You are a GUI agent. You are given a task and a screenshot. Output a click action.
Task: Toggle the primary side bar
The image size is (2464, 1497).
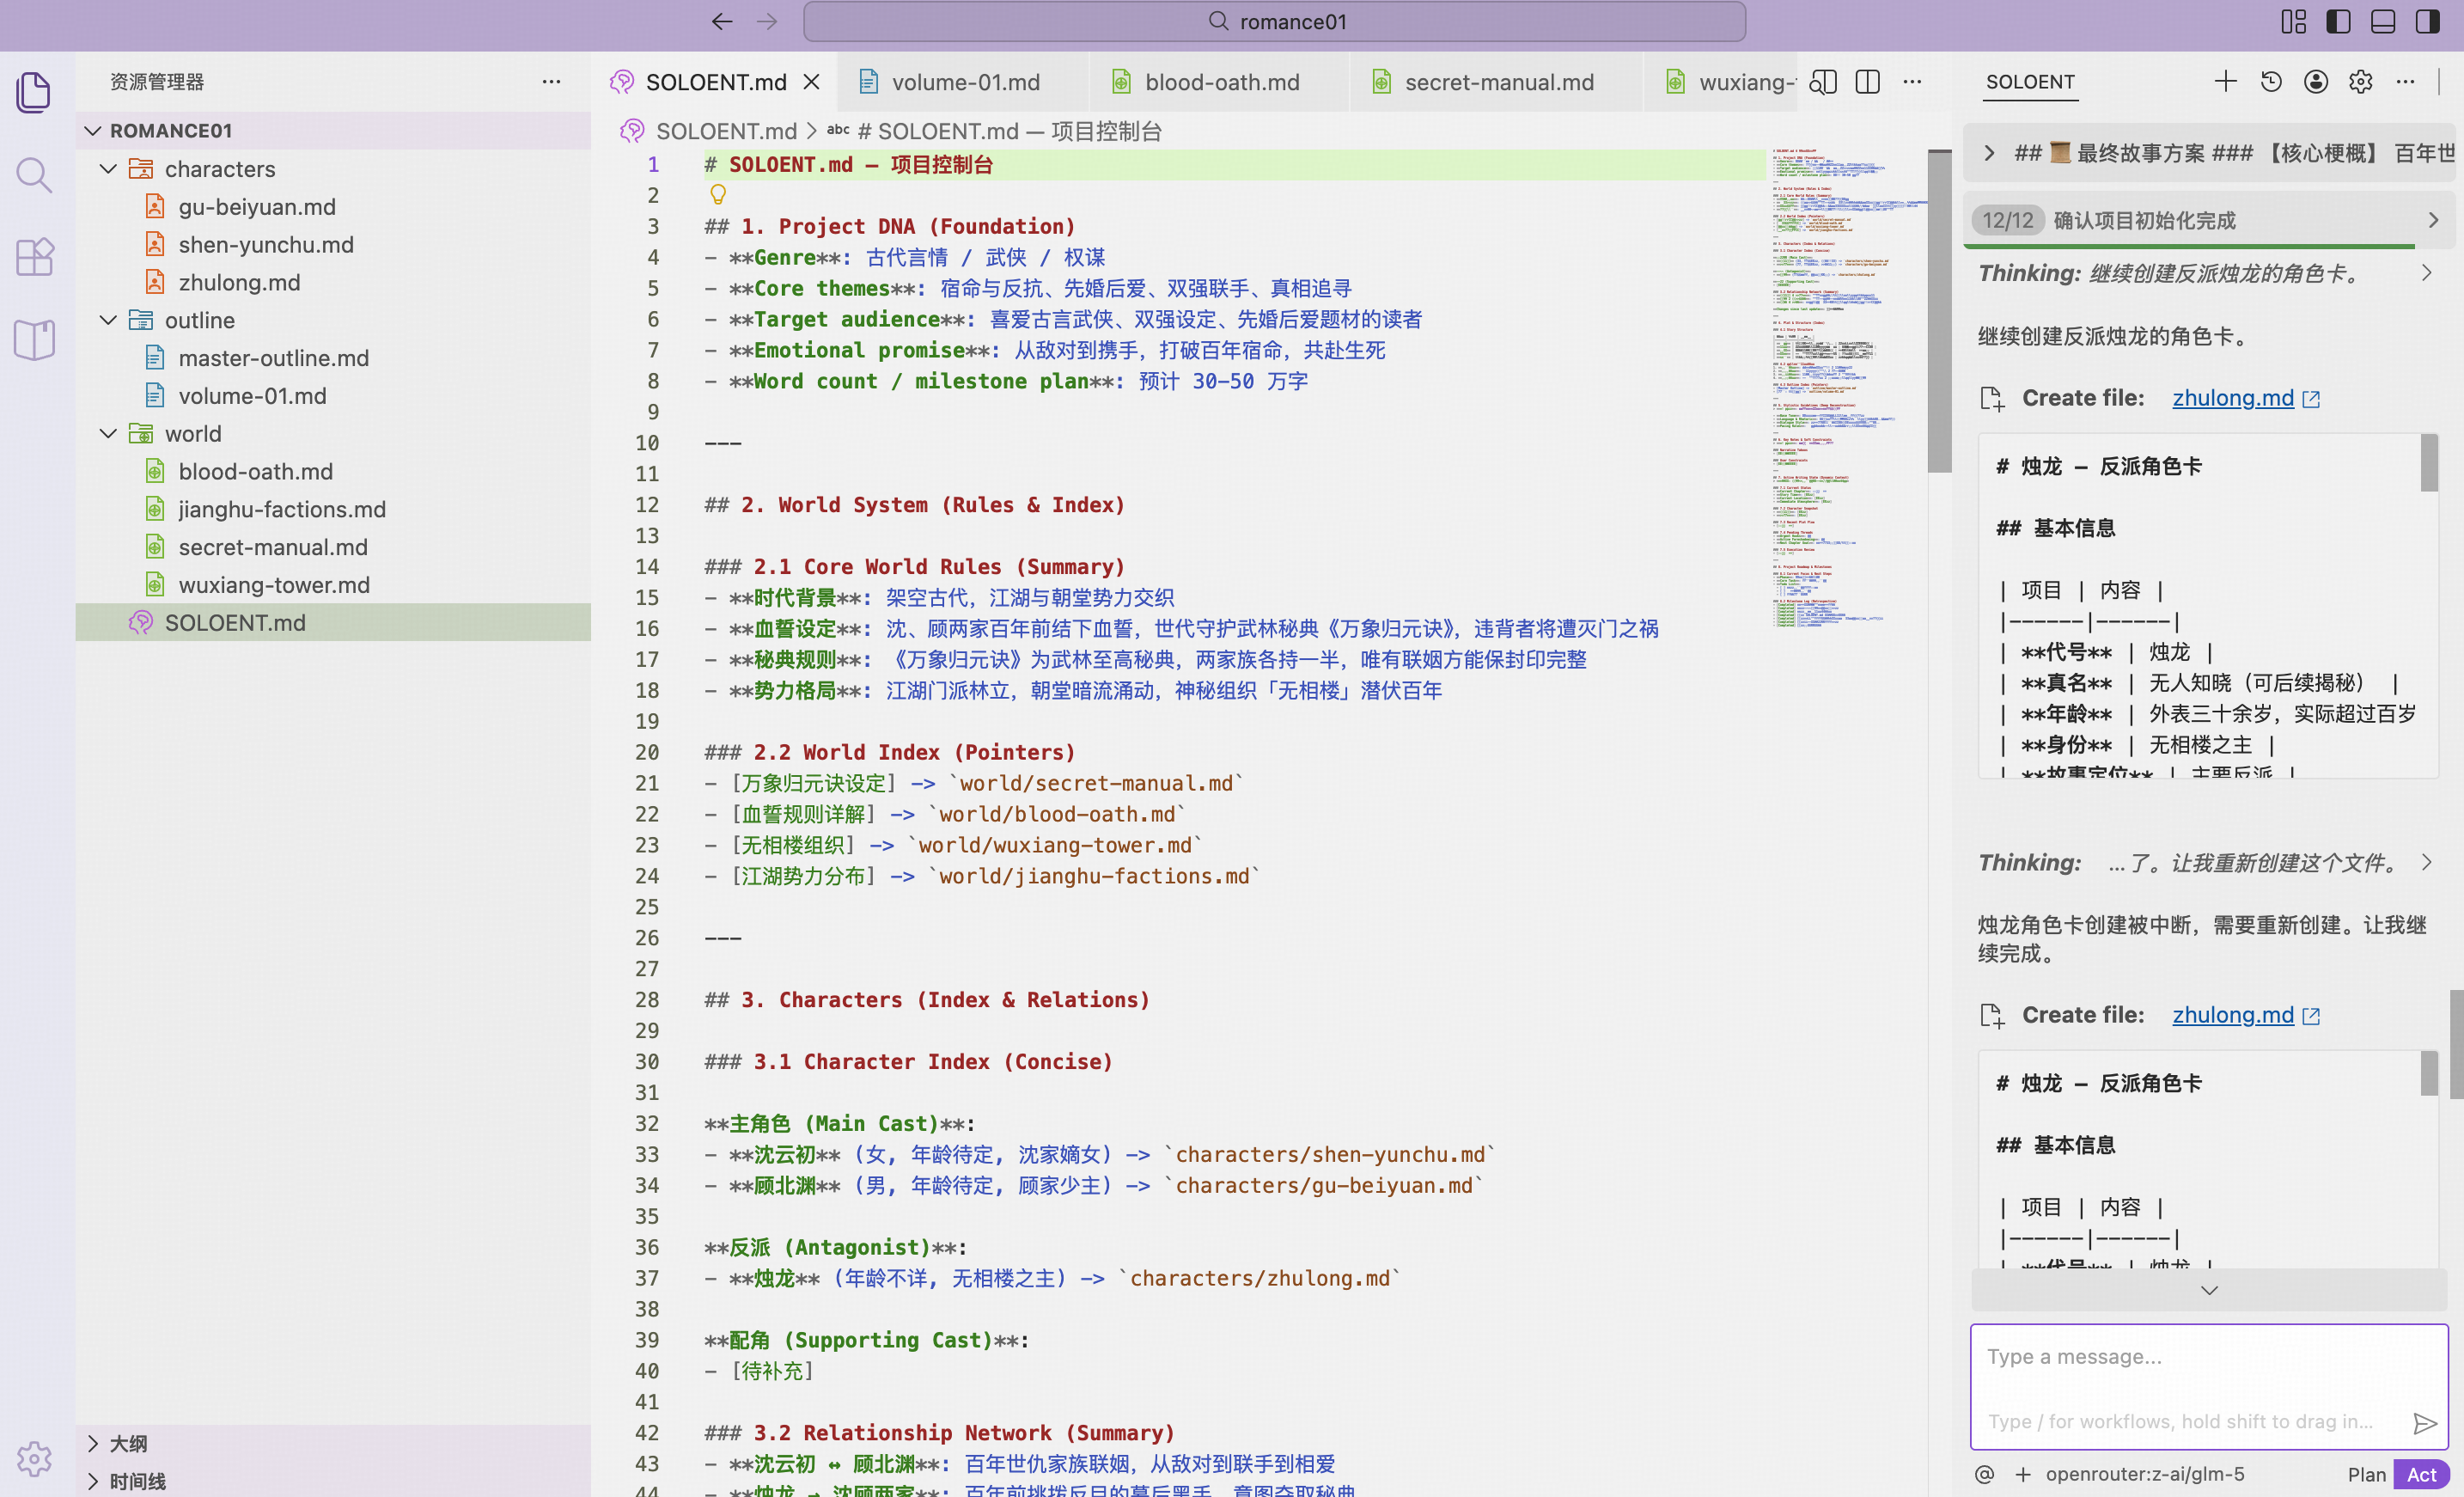[2338, 22]
